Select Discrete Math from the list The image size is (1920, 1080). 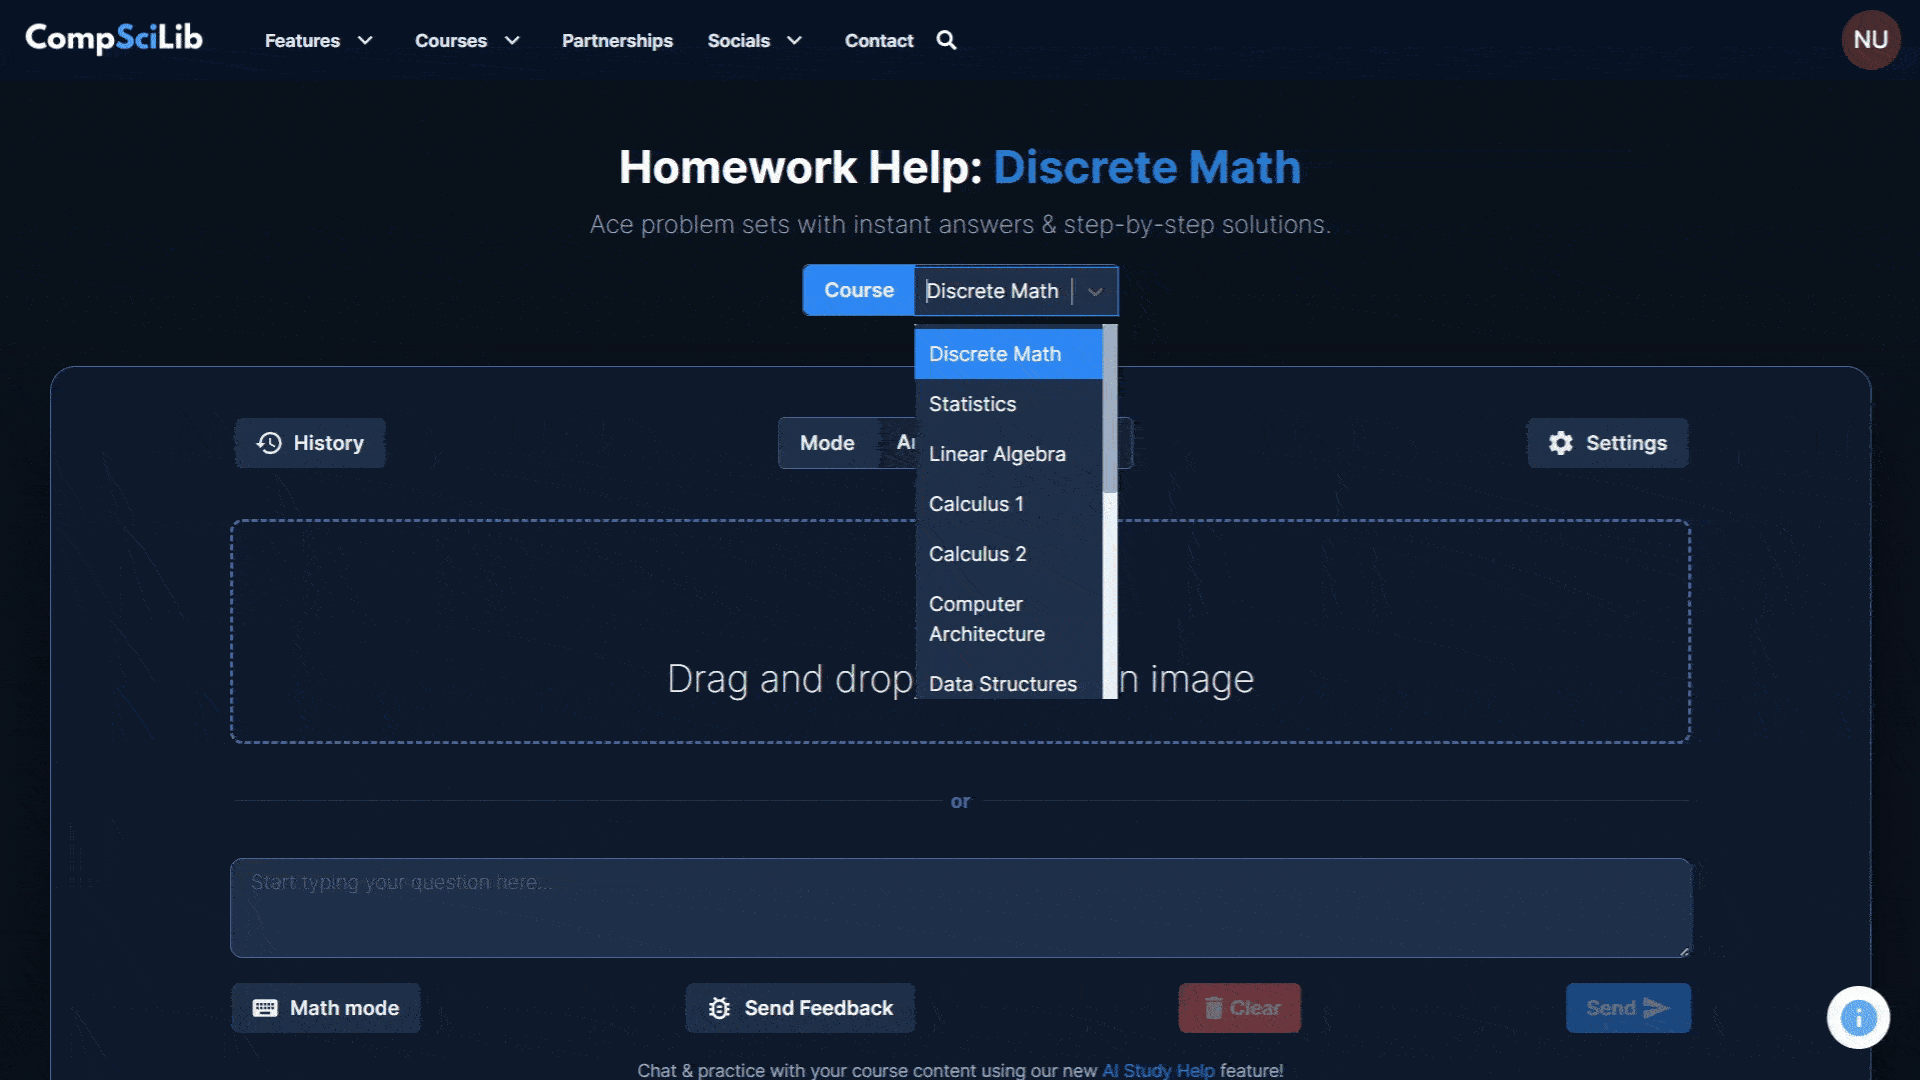click(x=1008, y=354)
